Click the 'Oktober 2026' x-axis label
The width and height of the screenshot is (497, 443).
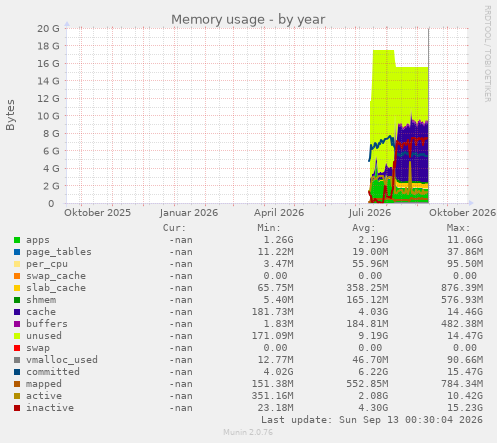pos(462,213)
